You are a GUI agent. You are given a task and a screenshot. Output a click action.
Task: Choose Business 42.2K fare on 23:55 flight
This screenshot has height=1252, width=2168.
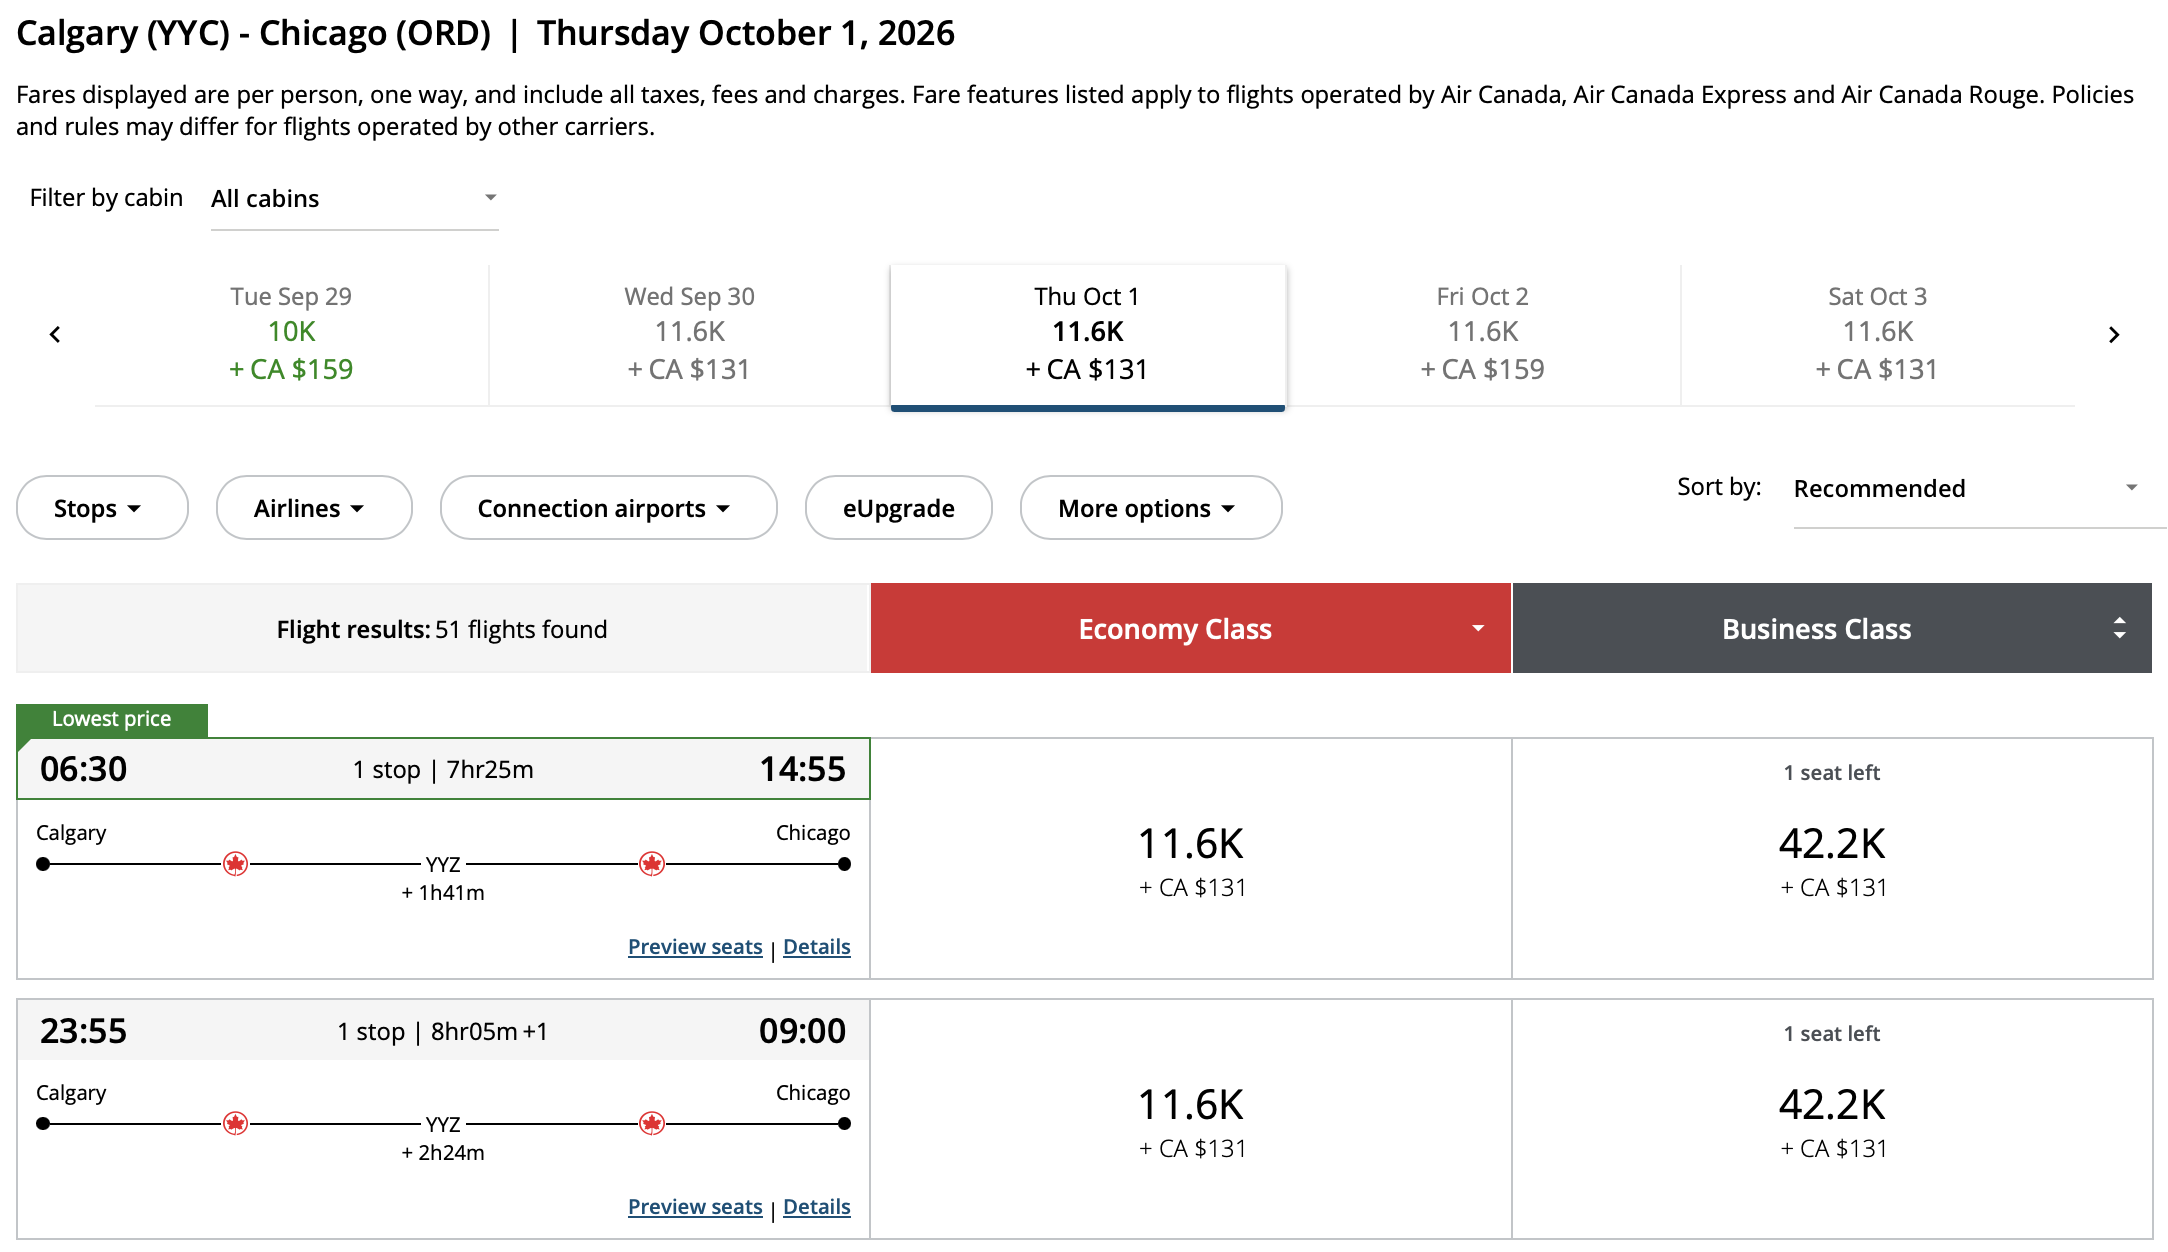point(1832,1120)
